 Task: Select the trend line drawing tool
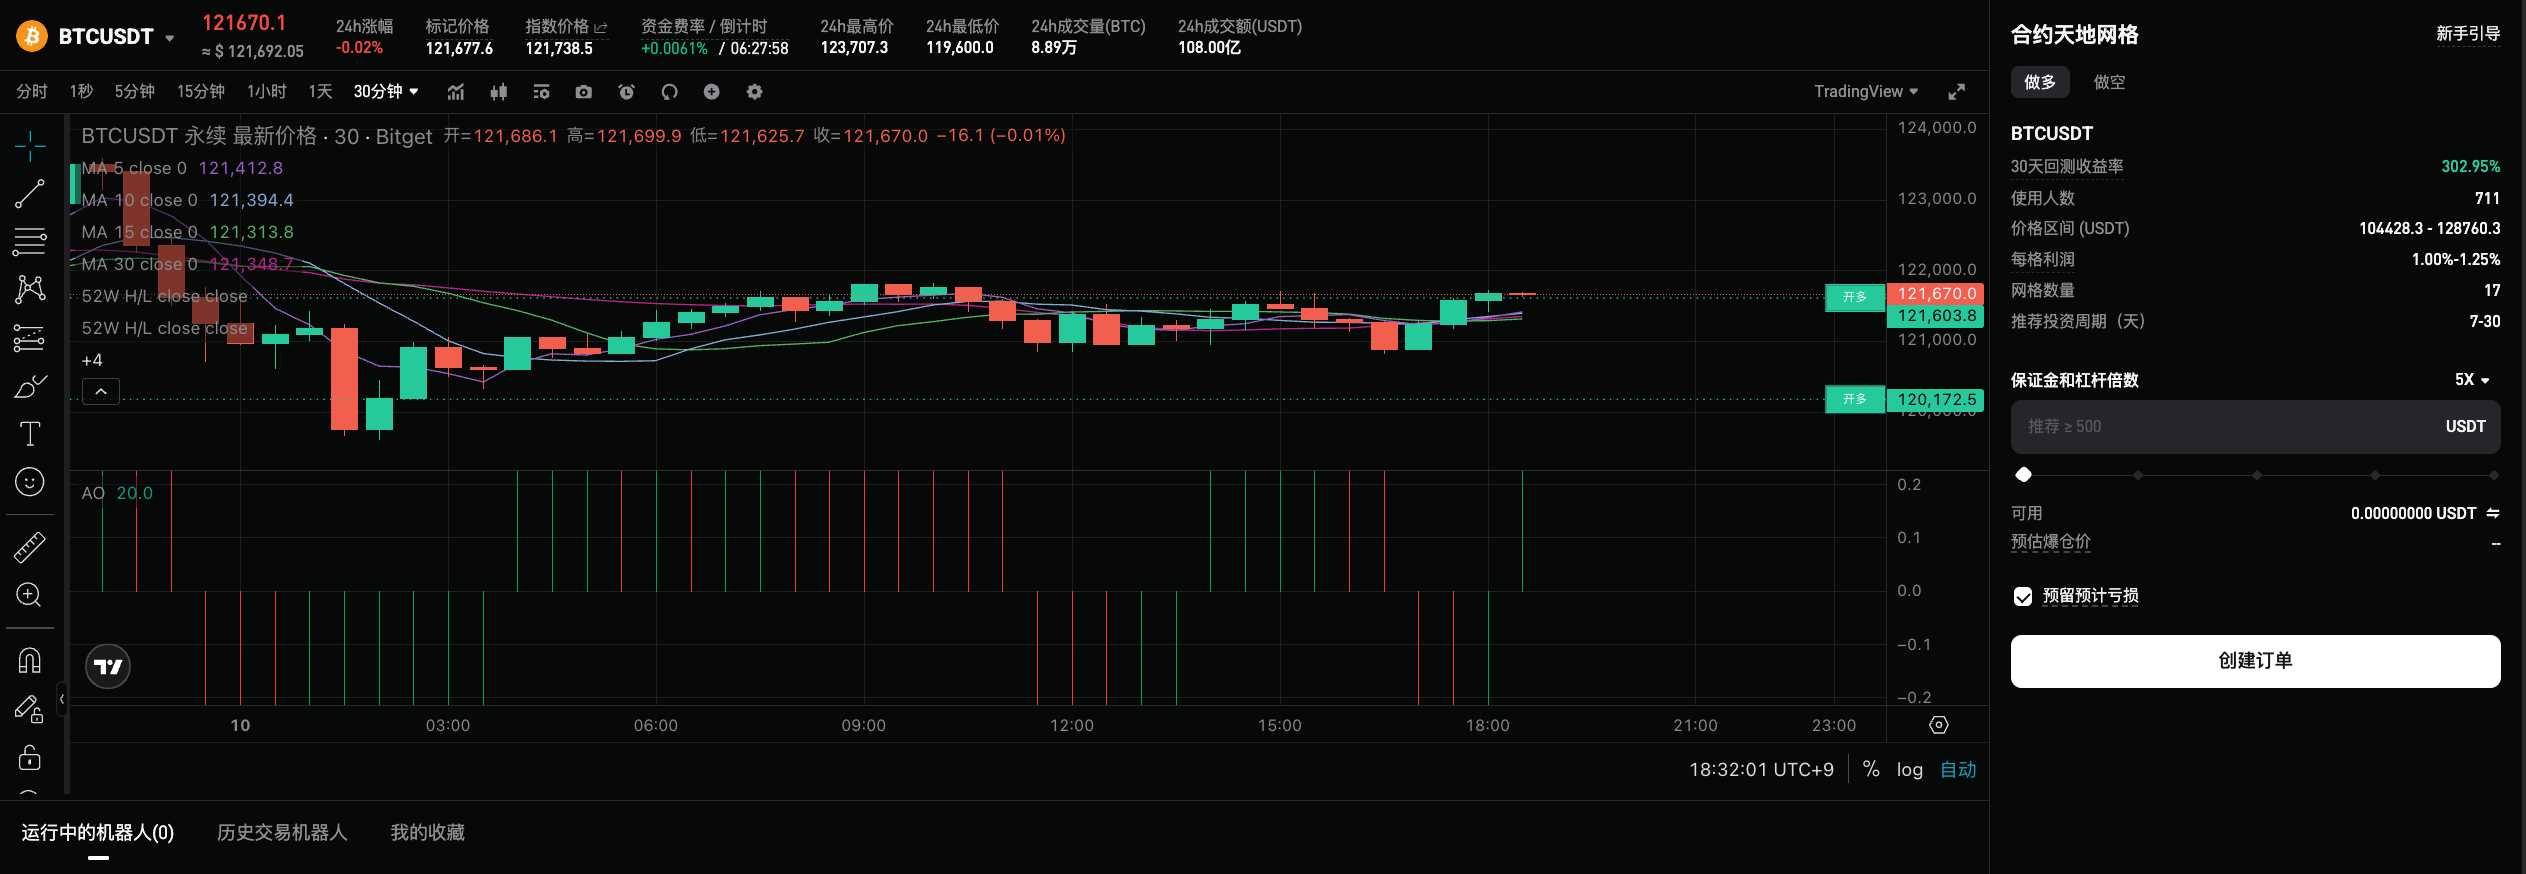[30, 194]
